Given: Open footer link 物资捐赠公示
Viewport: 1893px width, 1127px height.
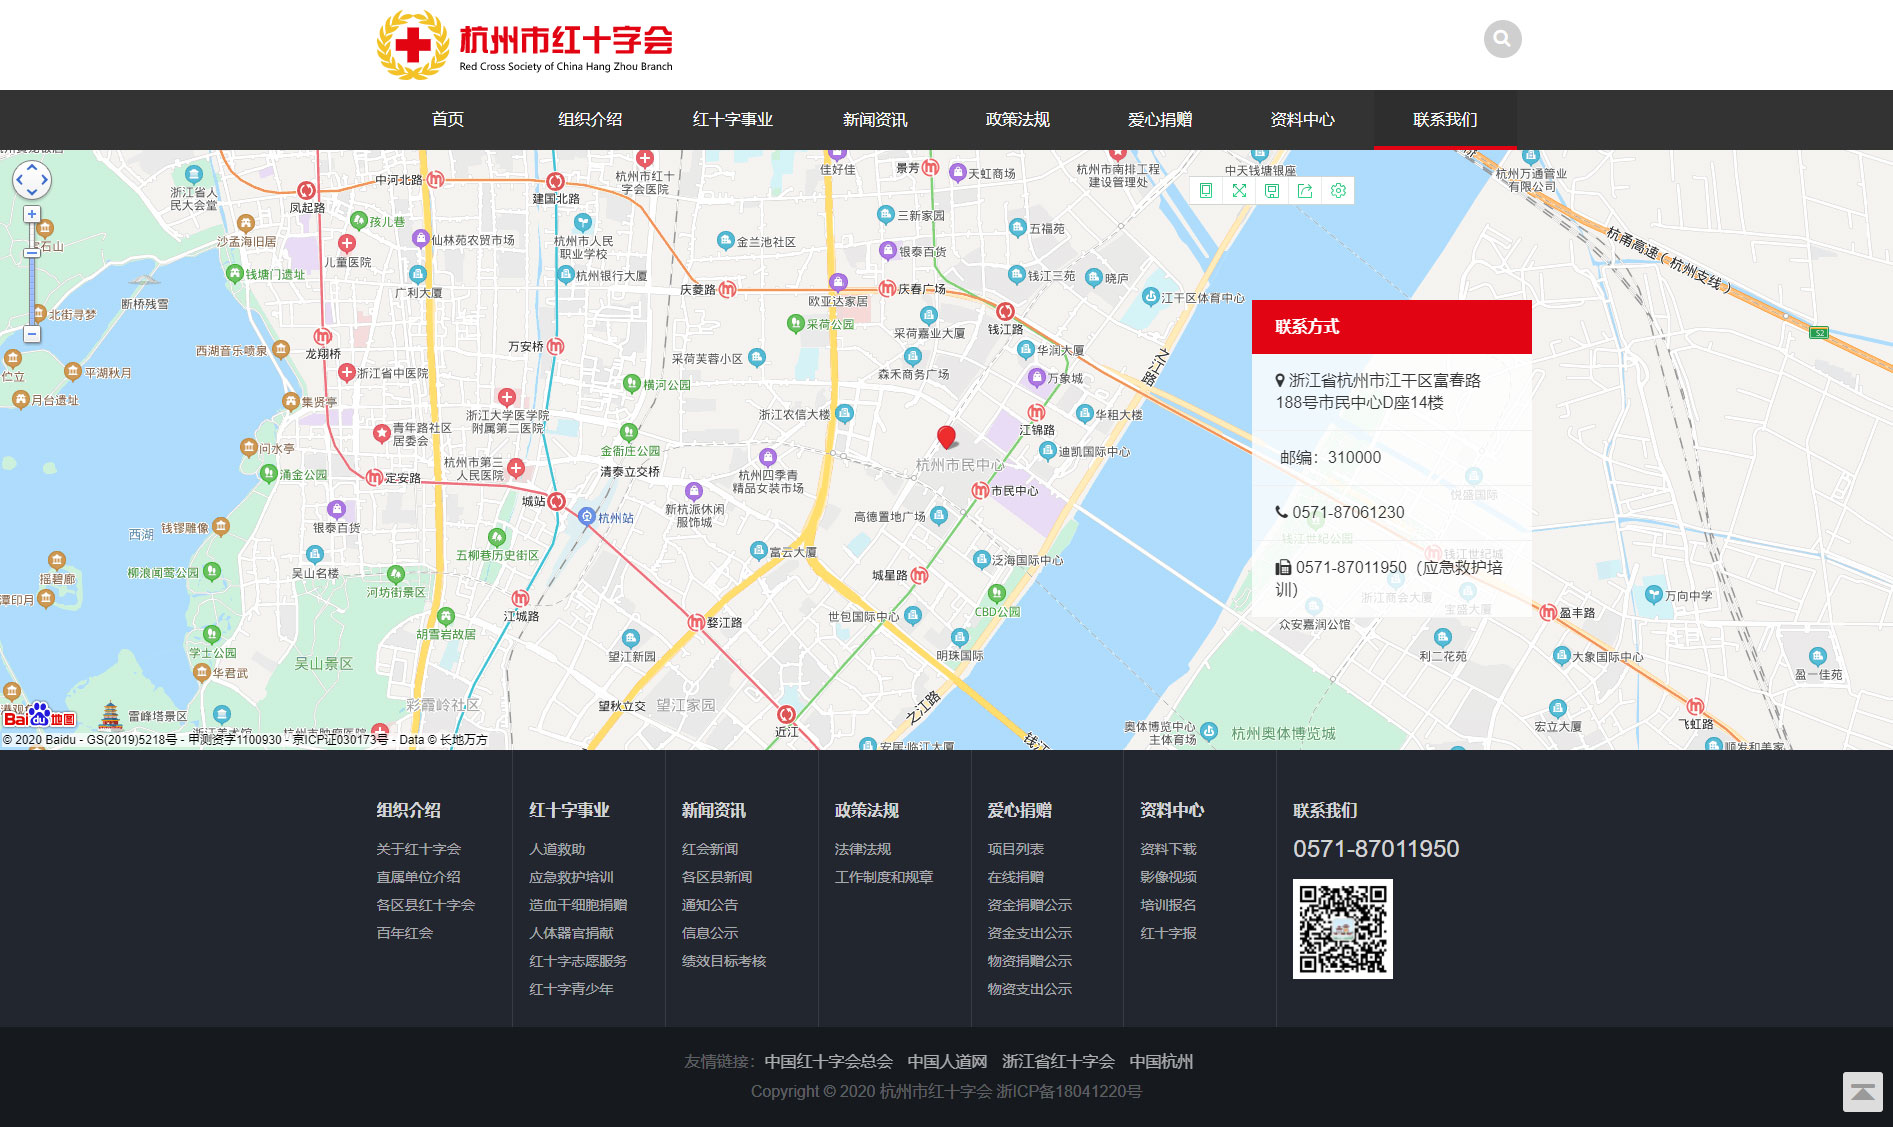Looking at the screenshot, I should pos(1030,961).
